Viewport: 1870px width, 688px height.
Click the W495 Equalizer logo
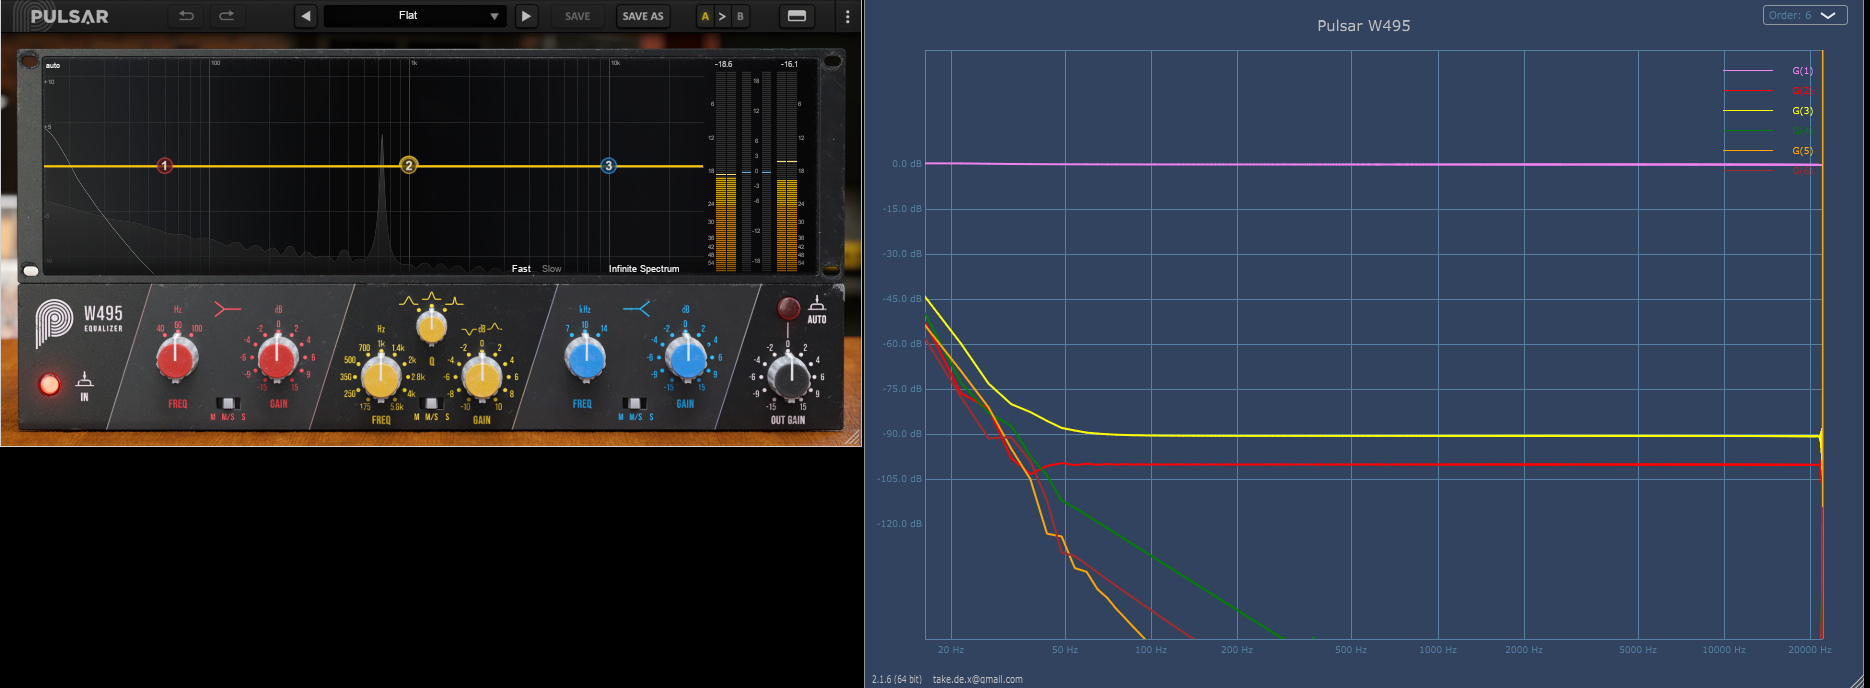79,322
